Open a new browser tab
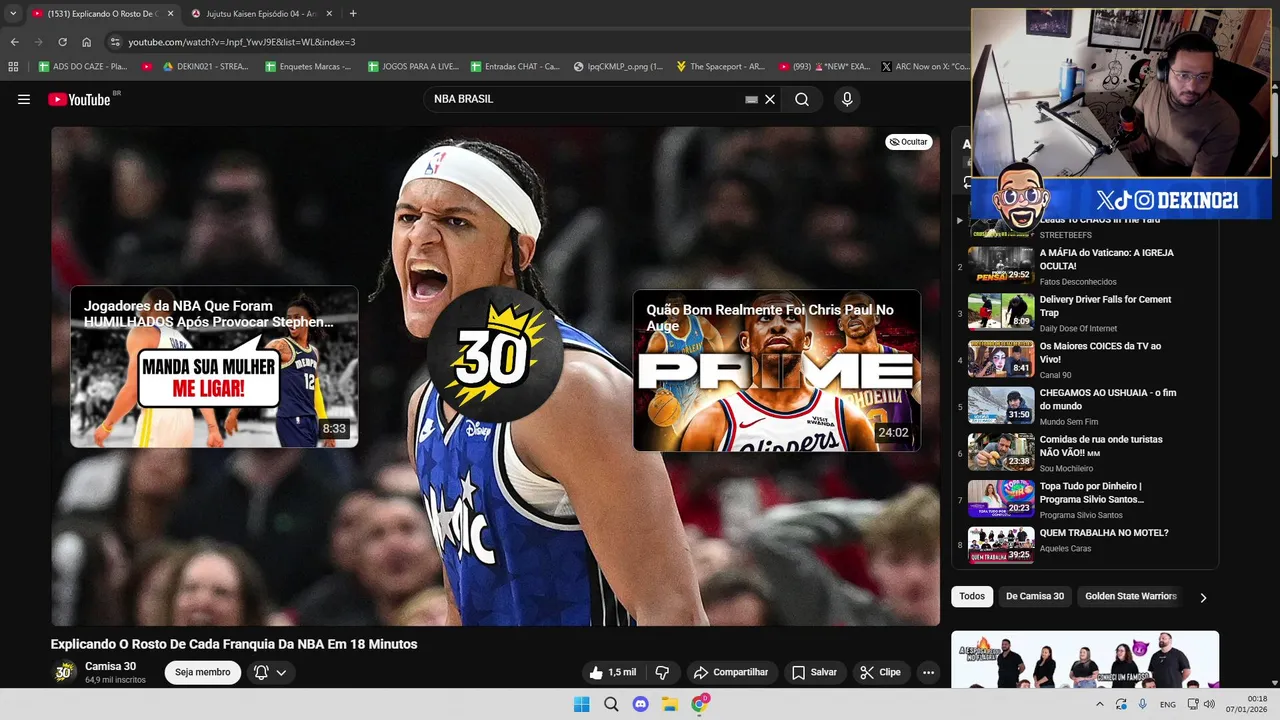The image size is (1280, 720). coord(353,14)
